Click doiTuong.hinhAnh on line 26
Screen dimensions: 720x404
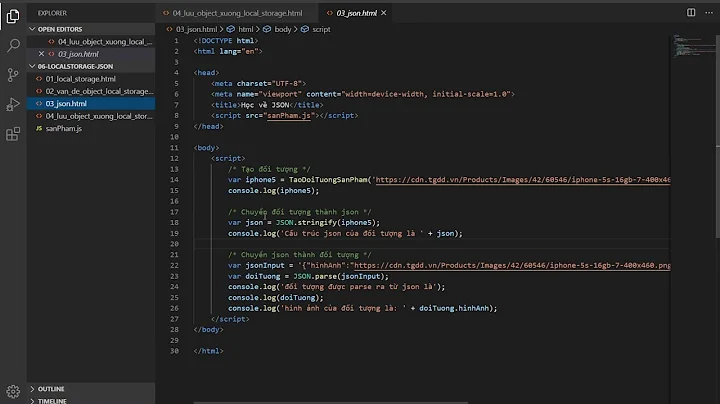click(x=454, y=309)
